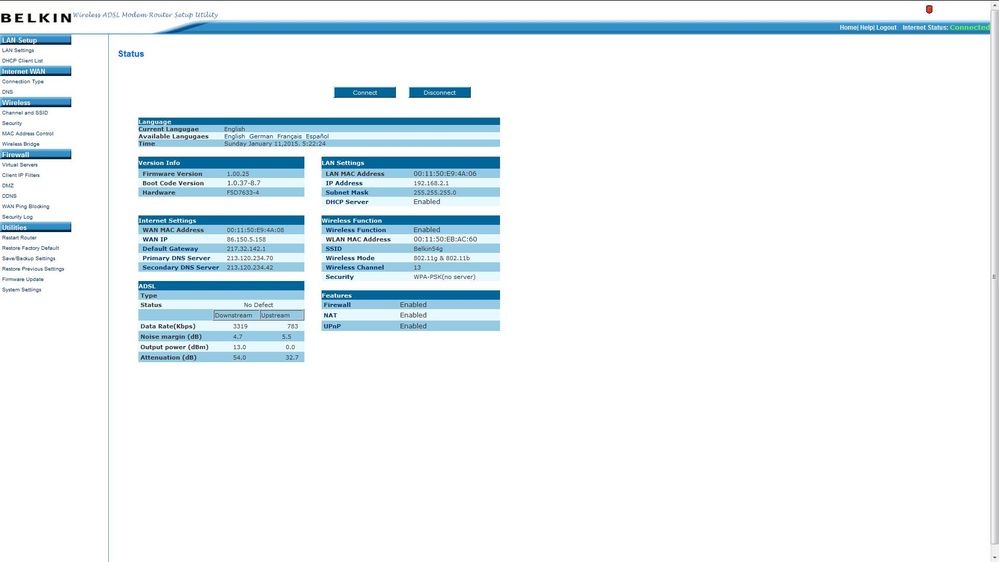This screenshot has height=562, width=999.
Task: Click the Belkin logo
Action: [x=36, y=18]
